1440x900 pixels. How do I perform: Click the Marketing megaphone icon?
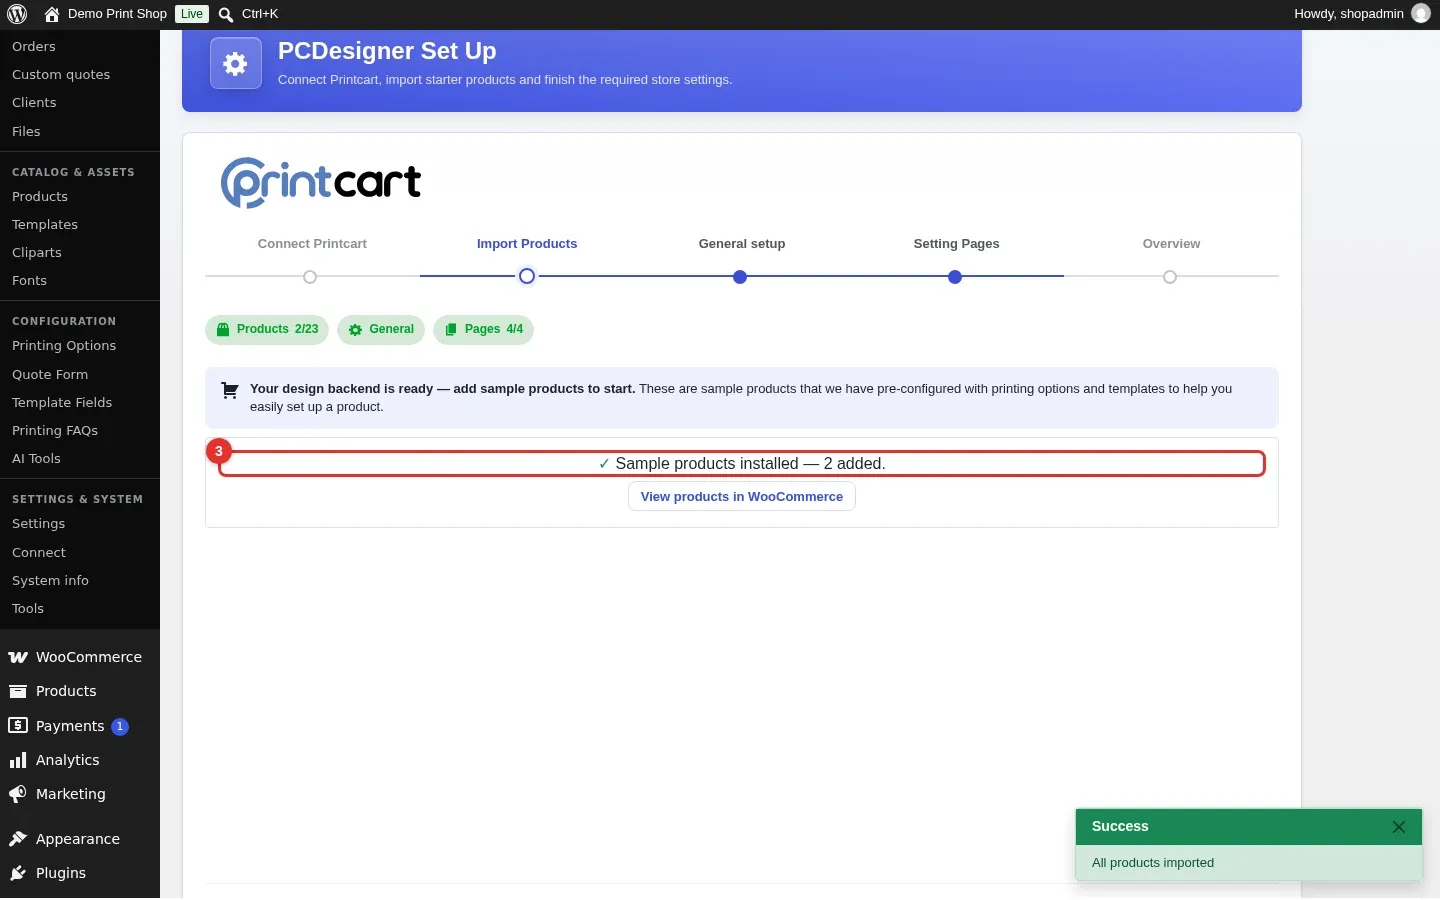[18, 794]
